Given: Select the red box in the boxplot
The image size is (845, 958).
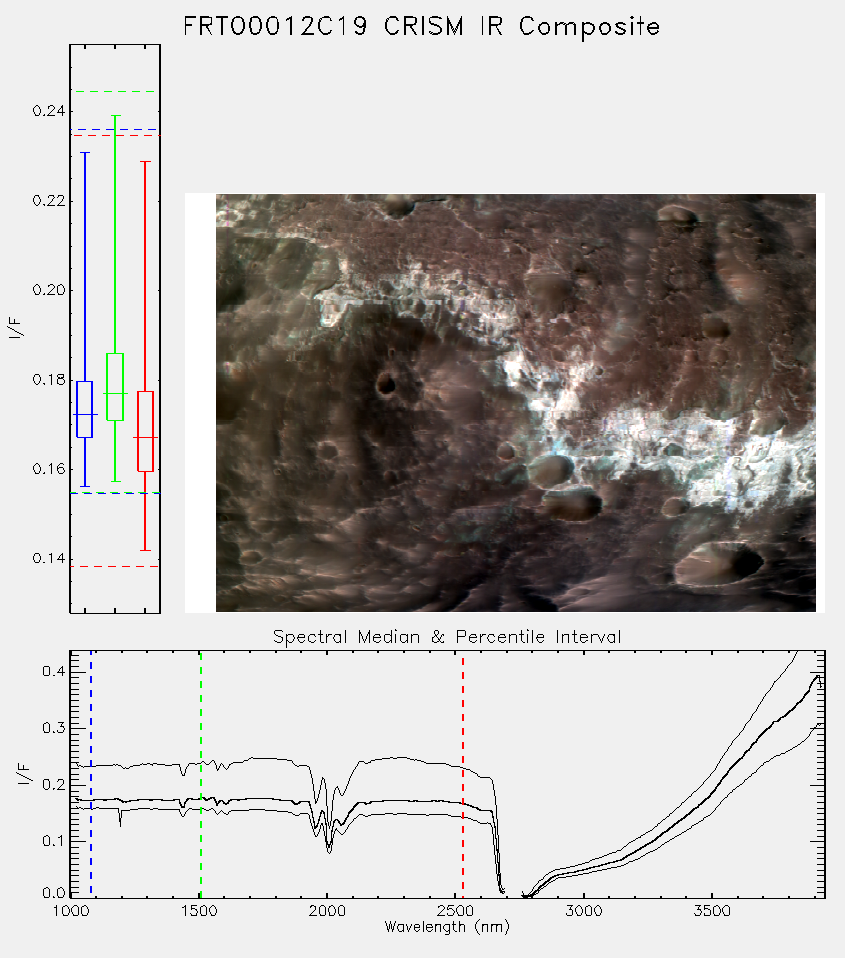Looking at the screenshot, I should click(145, 431).
